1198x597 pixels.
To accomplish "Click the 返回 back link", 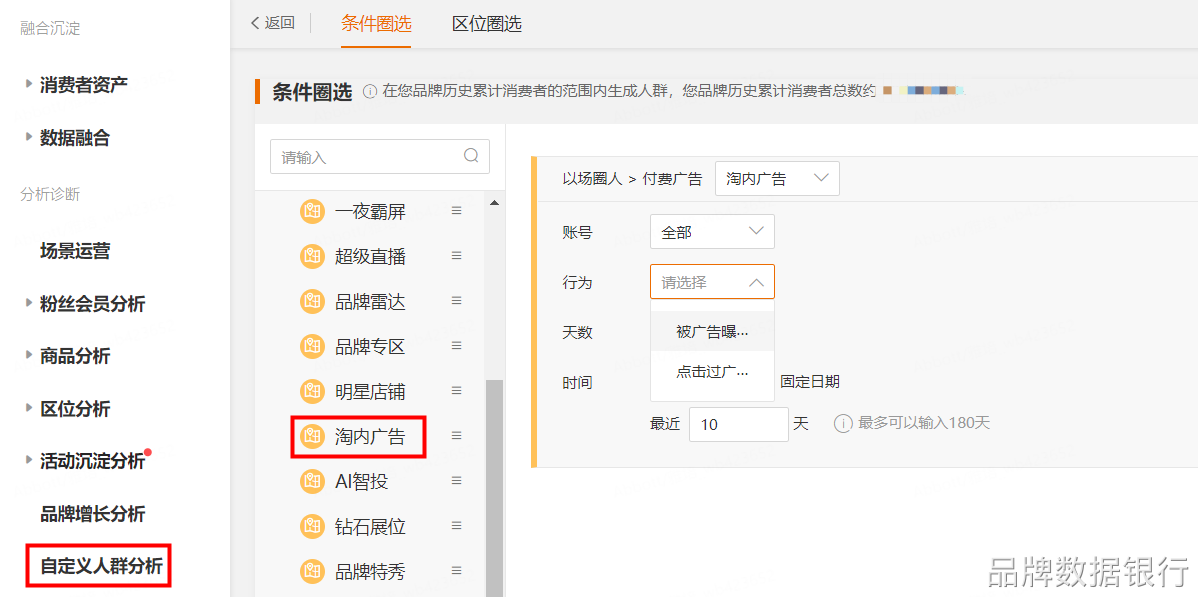I will coord(272,23).
